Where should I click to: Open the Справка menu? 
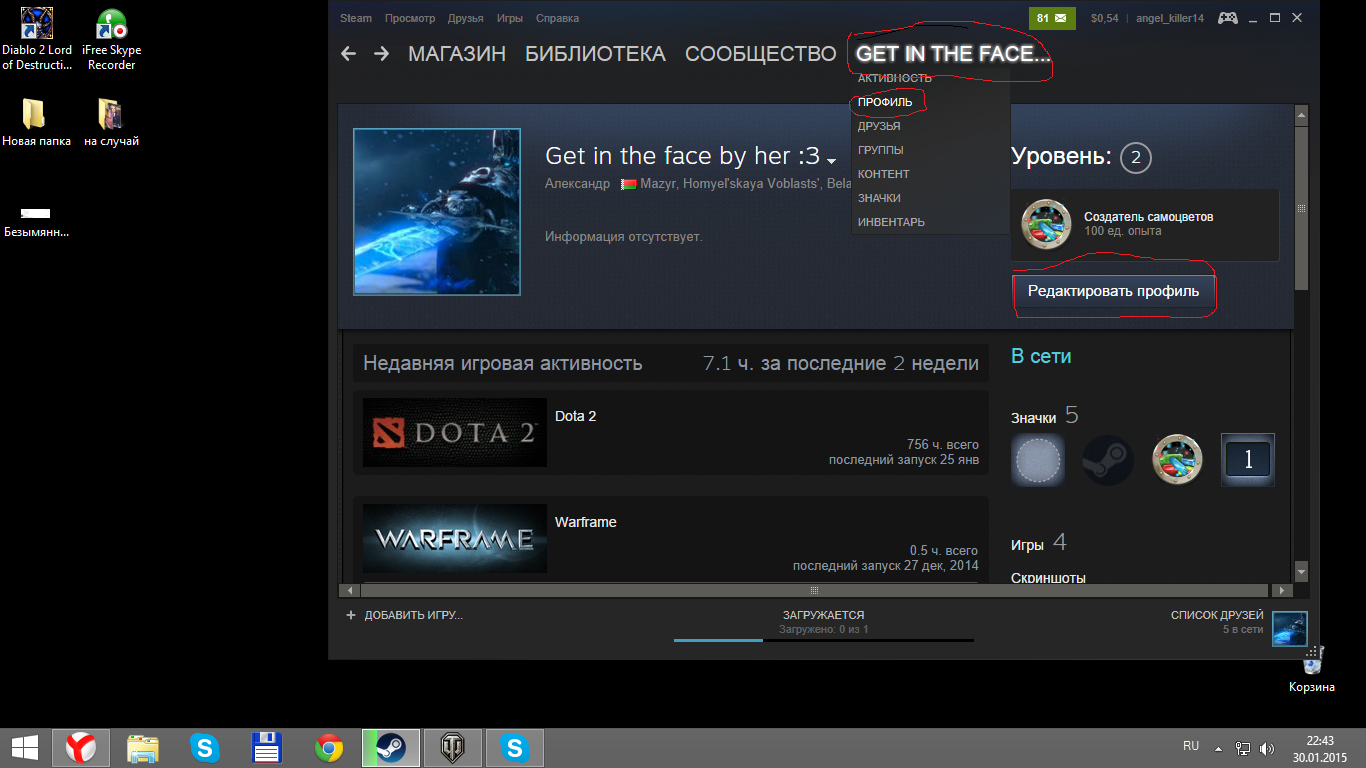(557, 18)
